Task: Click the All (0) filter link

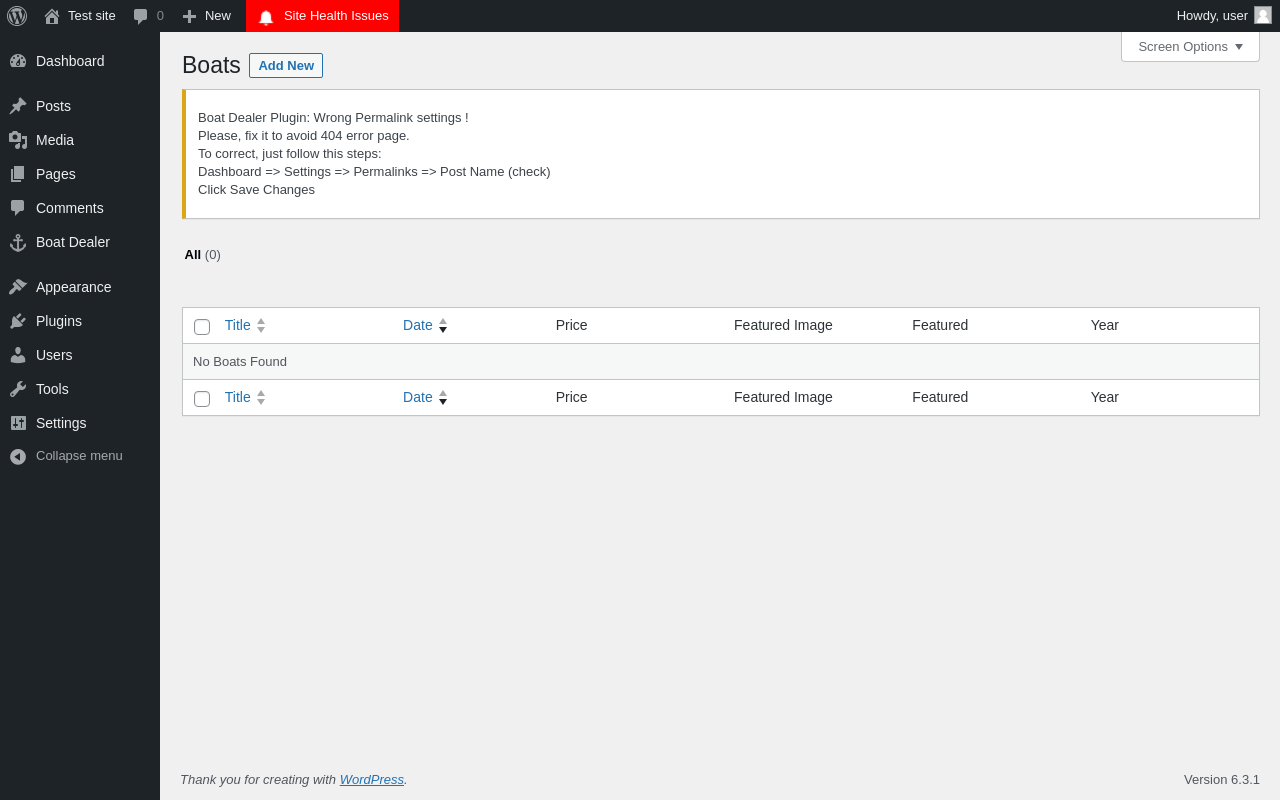Action: 203,255
